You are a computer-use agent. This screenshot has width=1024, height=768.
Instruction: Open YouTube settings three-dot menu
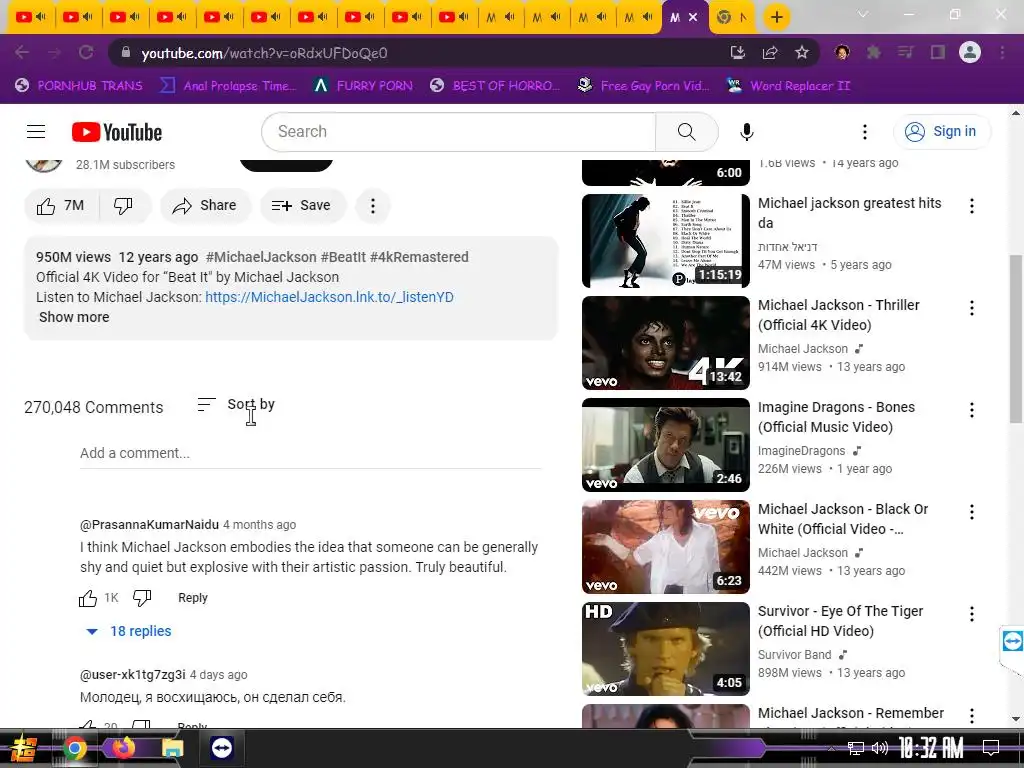click(x=865, y=132)
